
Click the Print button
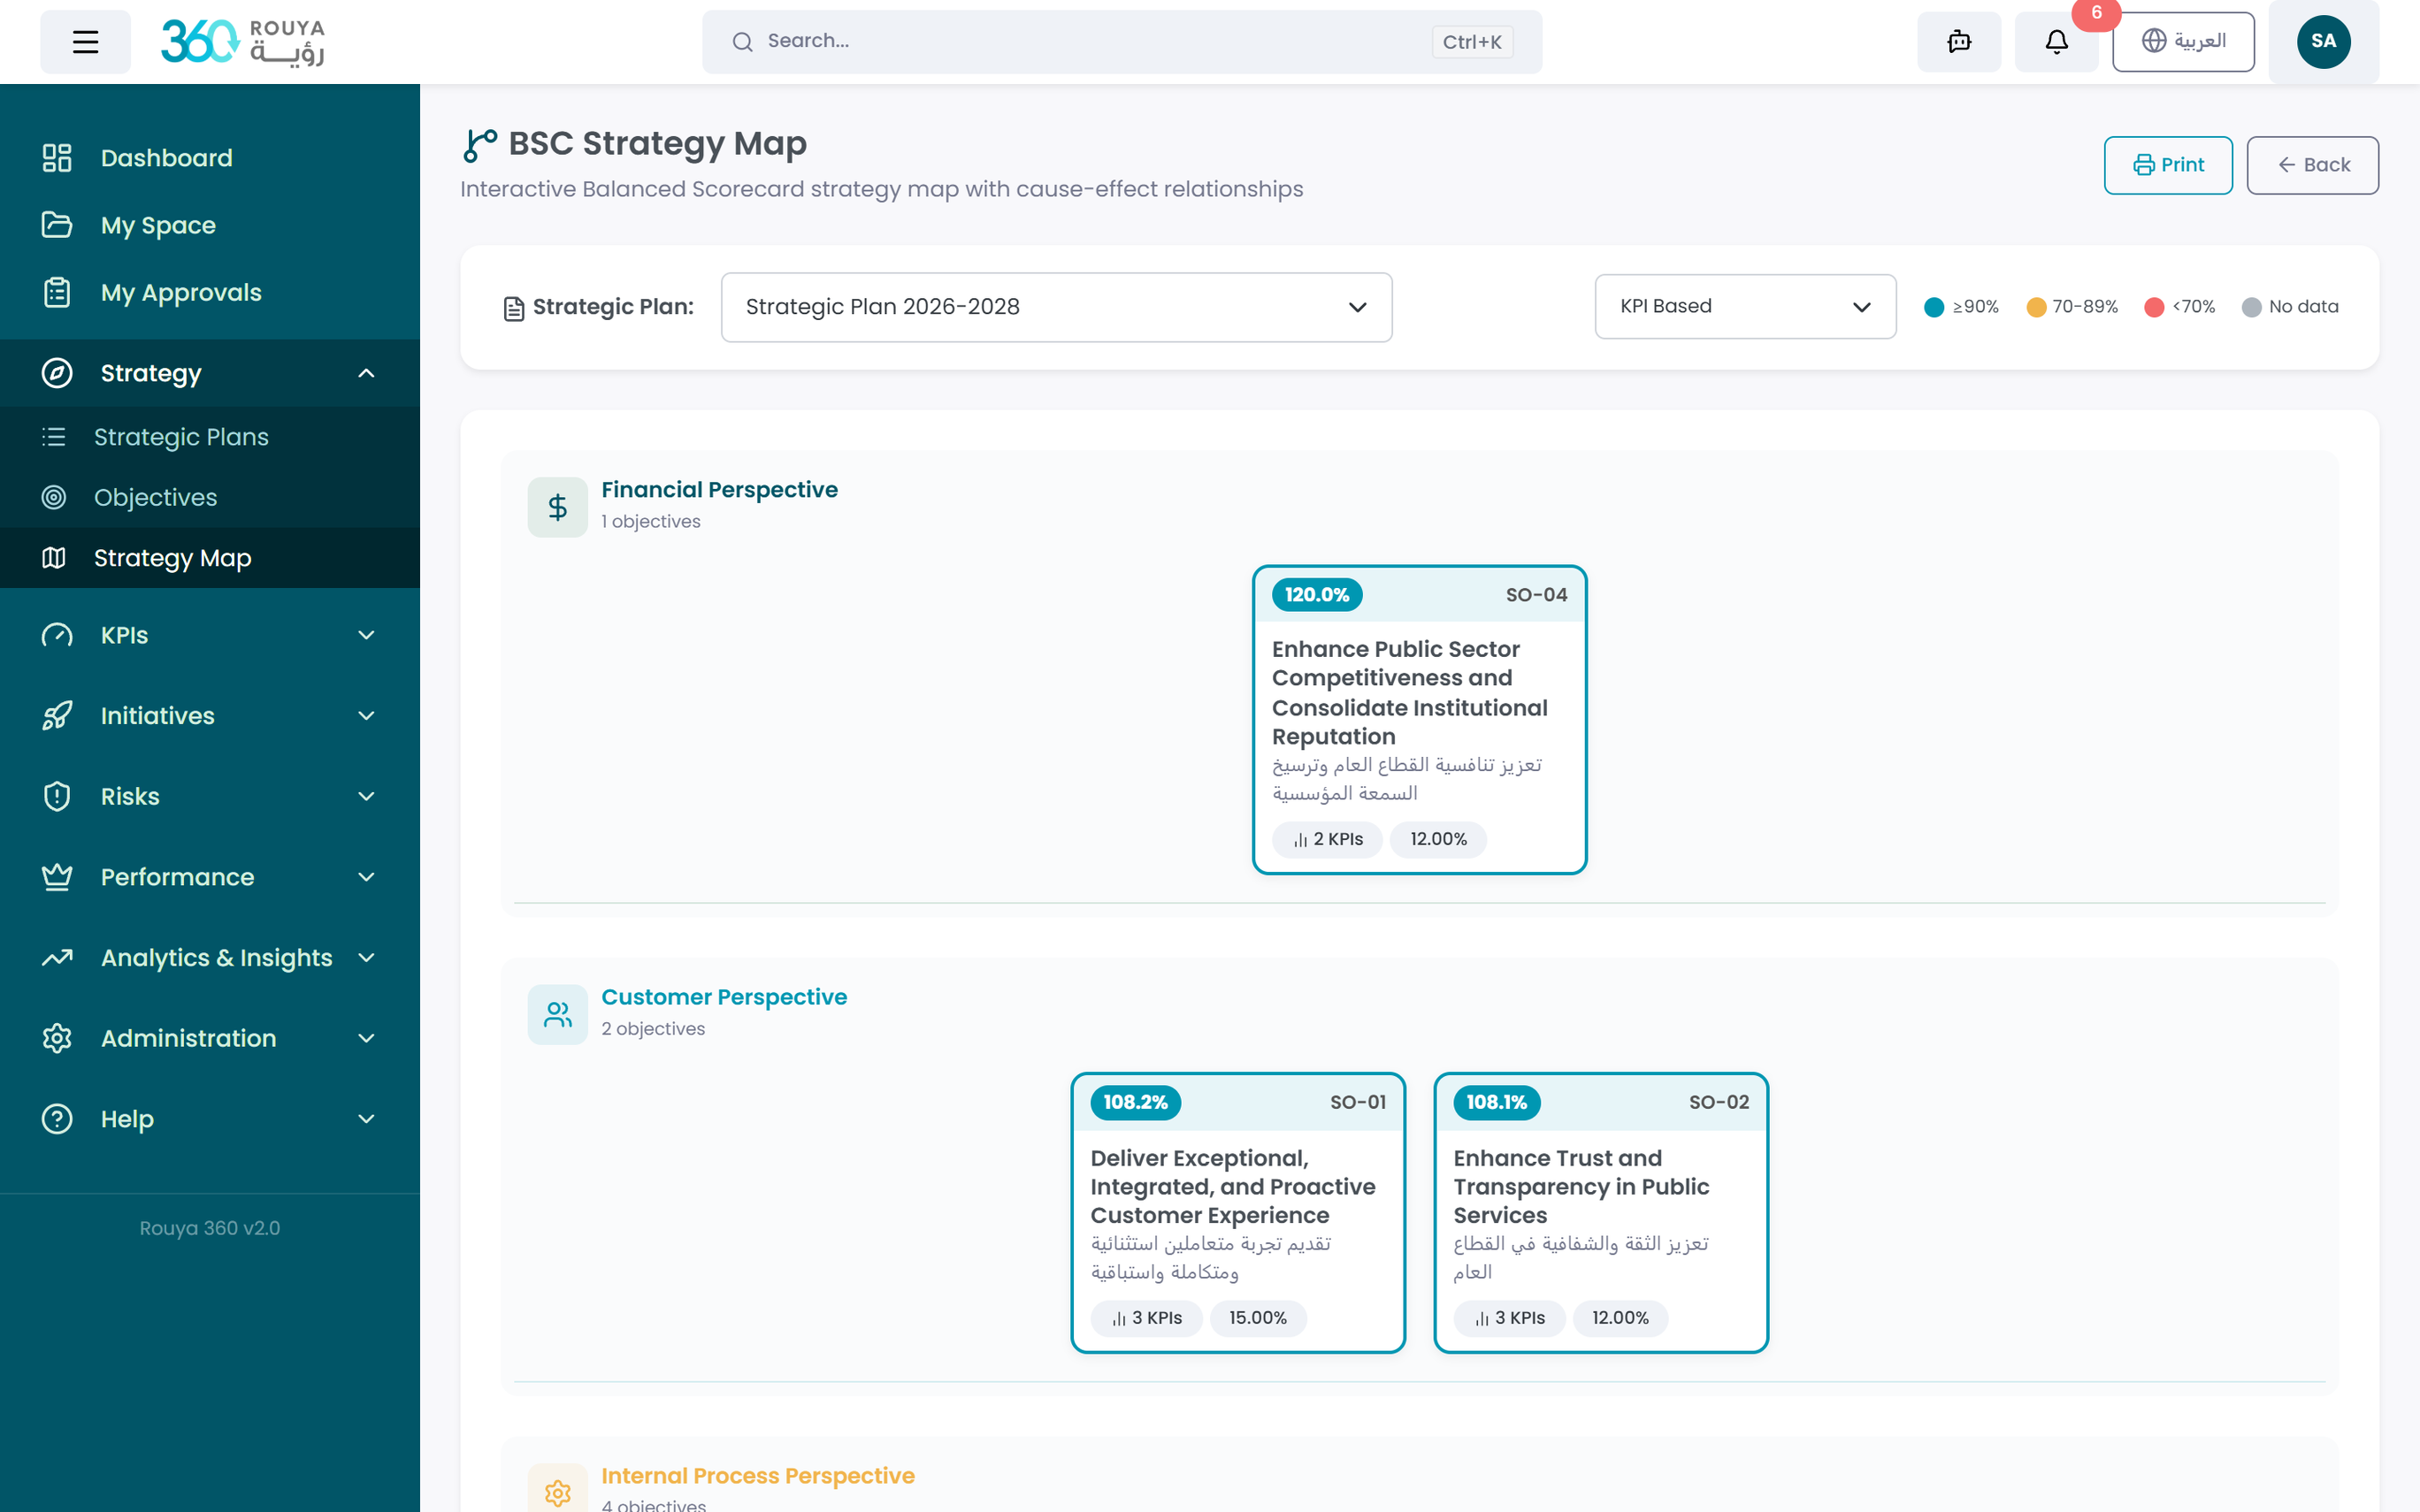click(x=2167, y=165)
